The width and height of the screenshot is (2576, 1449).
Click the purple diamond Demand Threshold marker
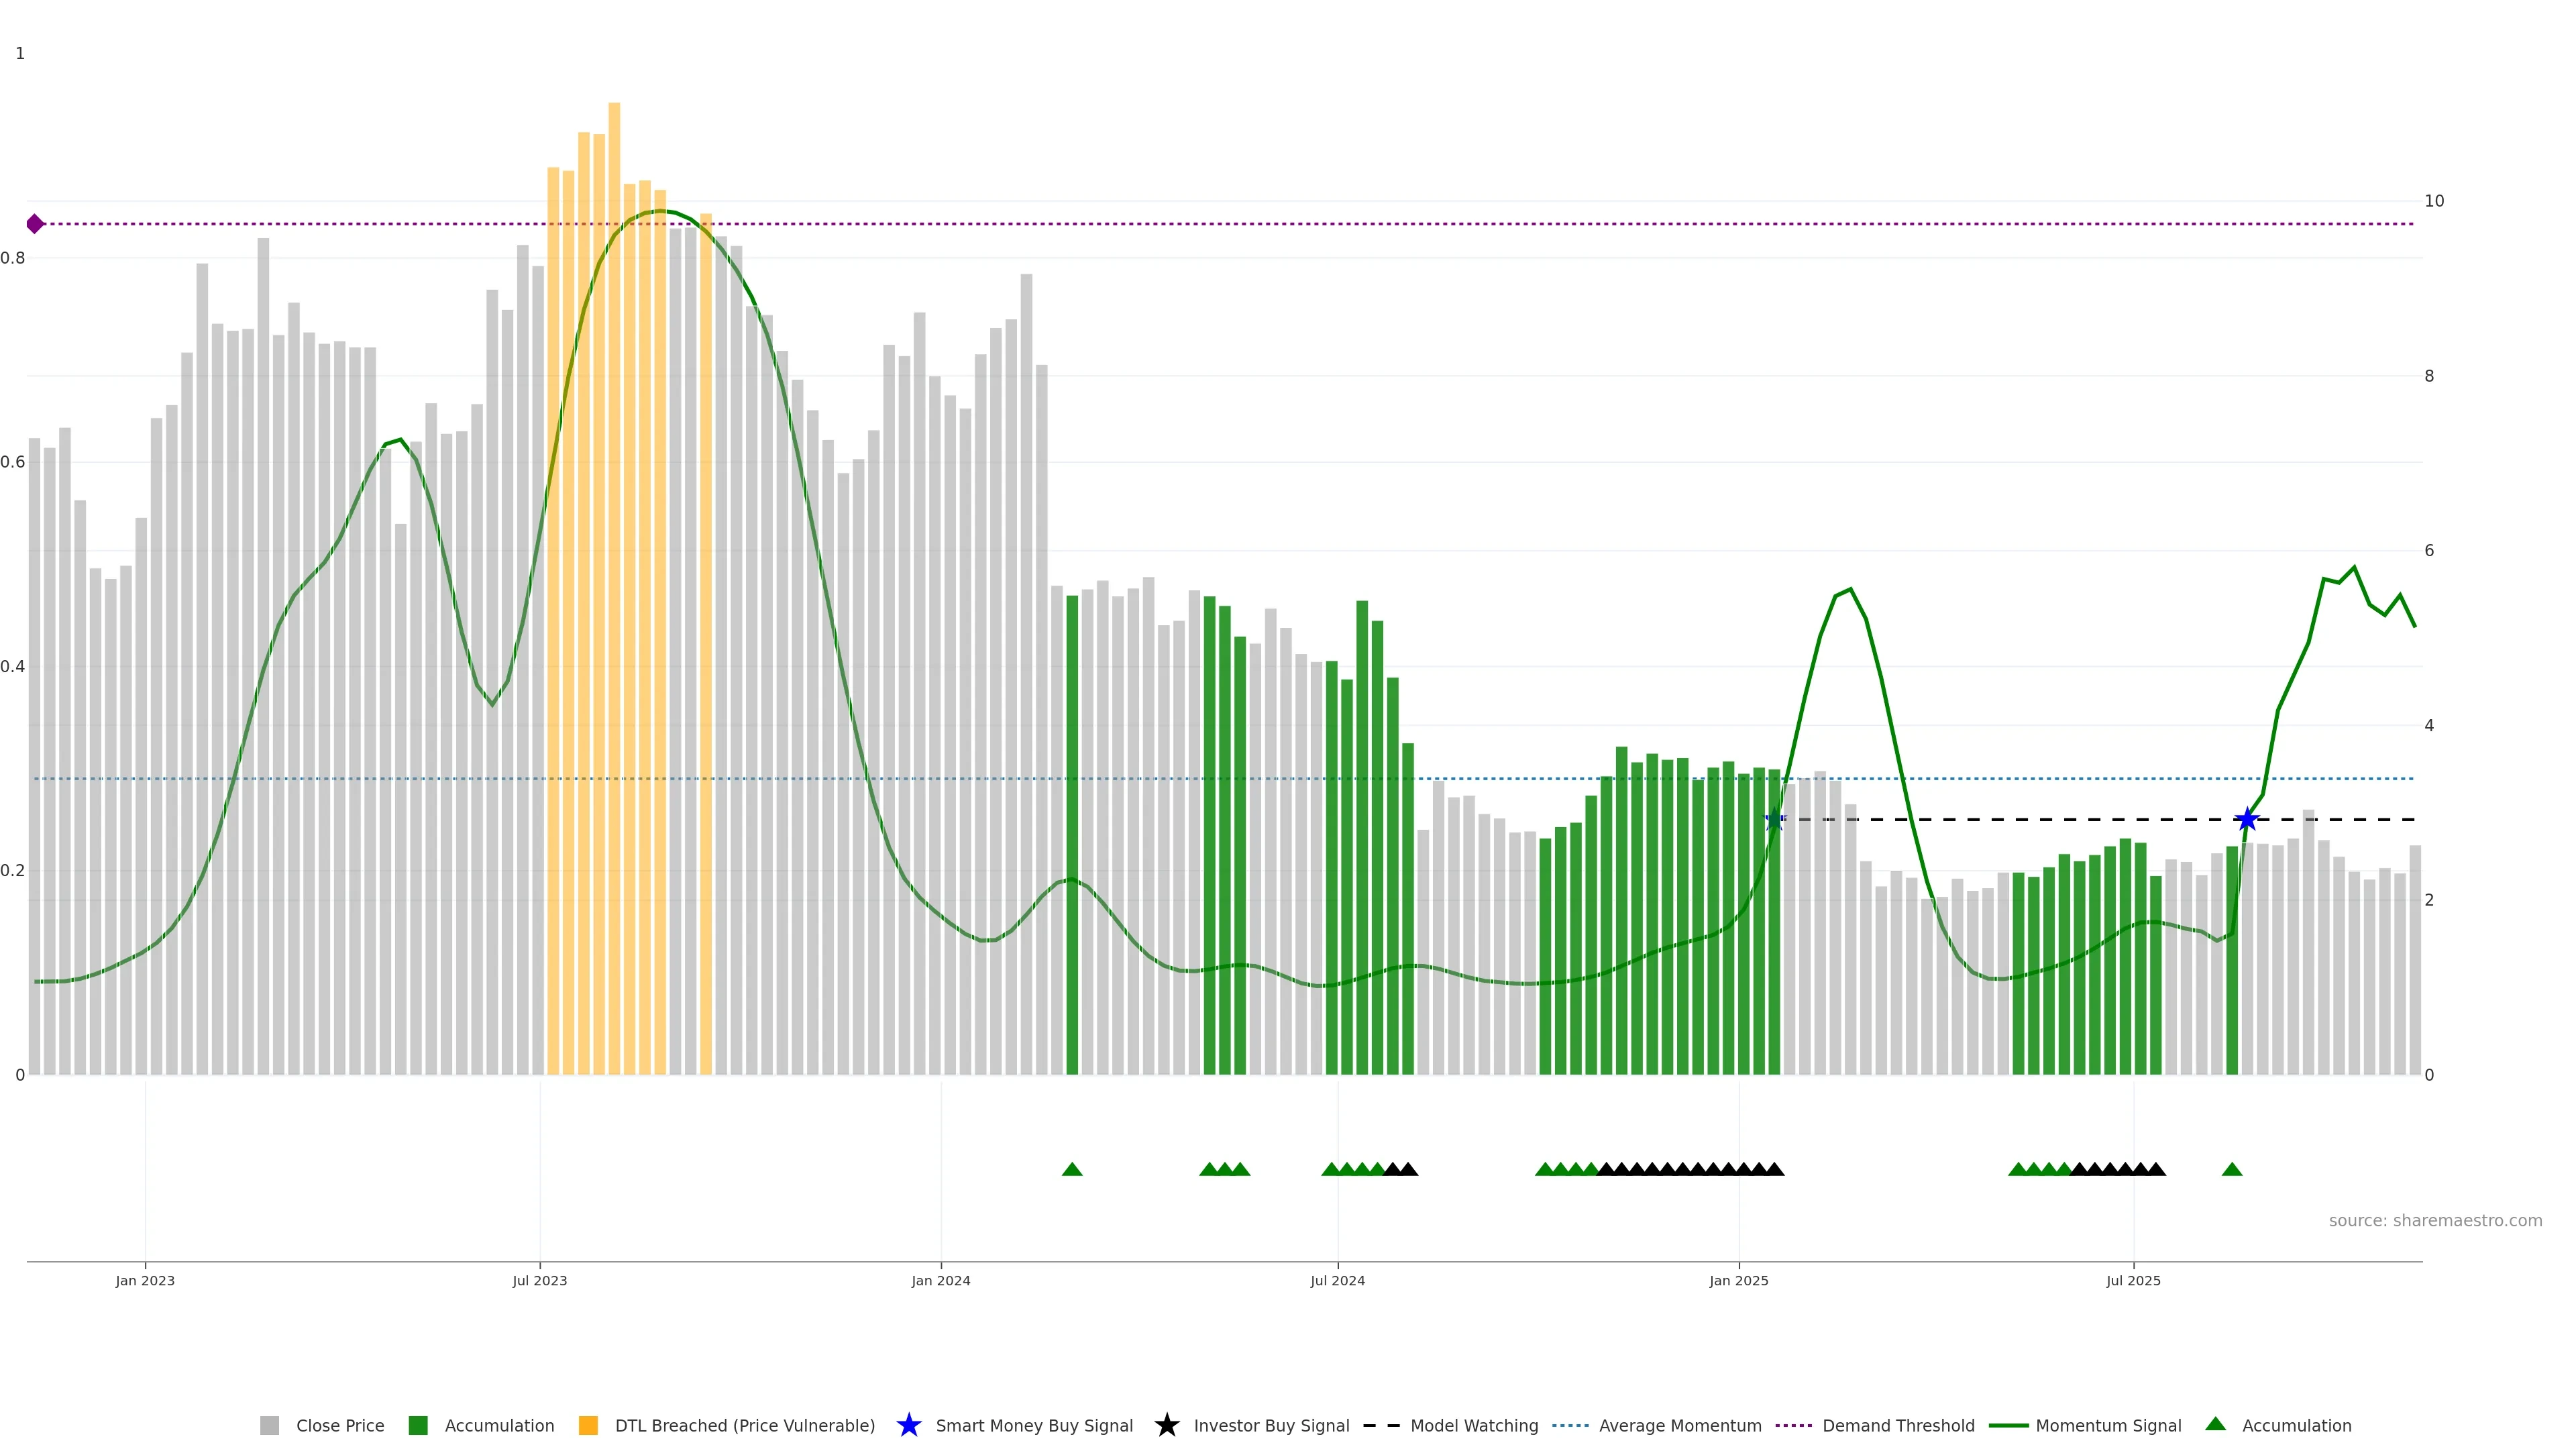35,224
